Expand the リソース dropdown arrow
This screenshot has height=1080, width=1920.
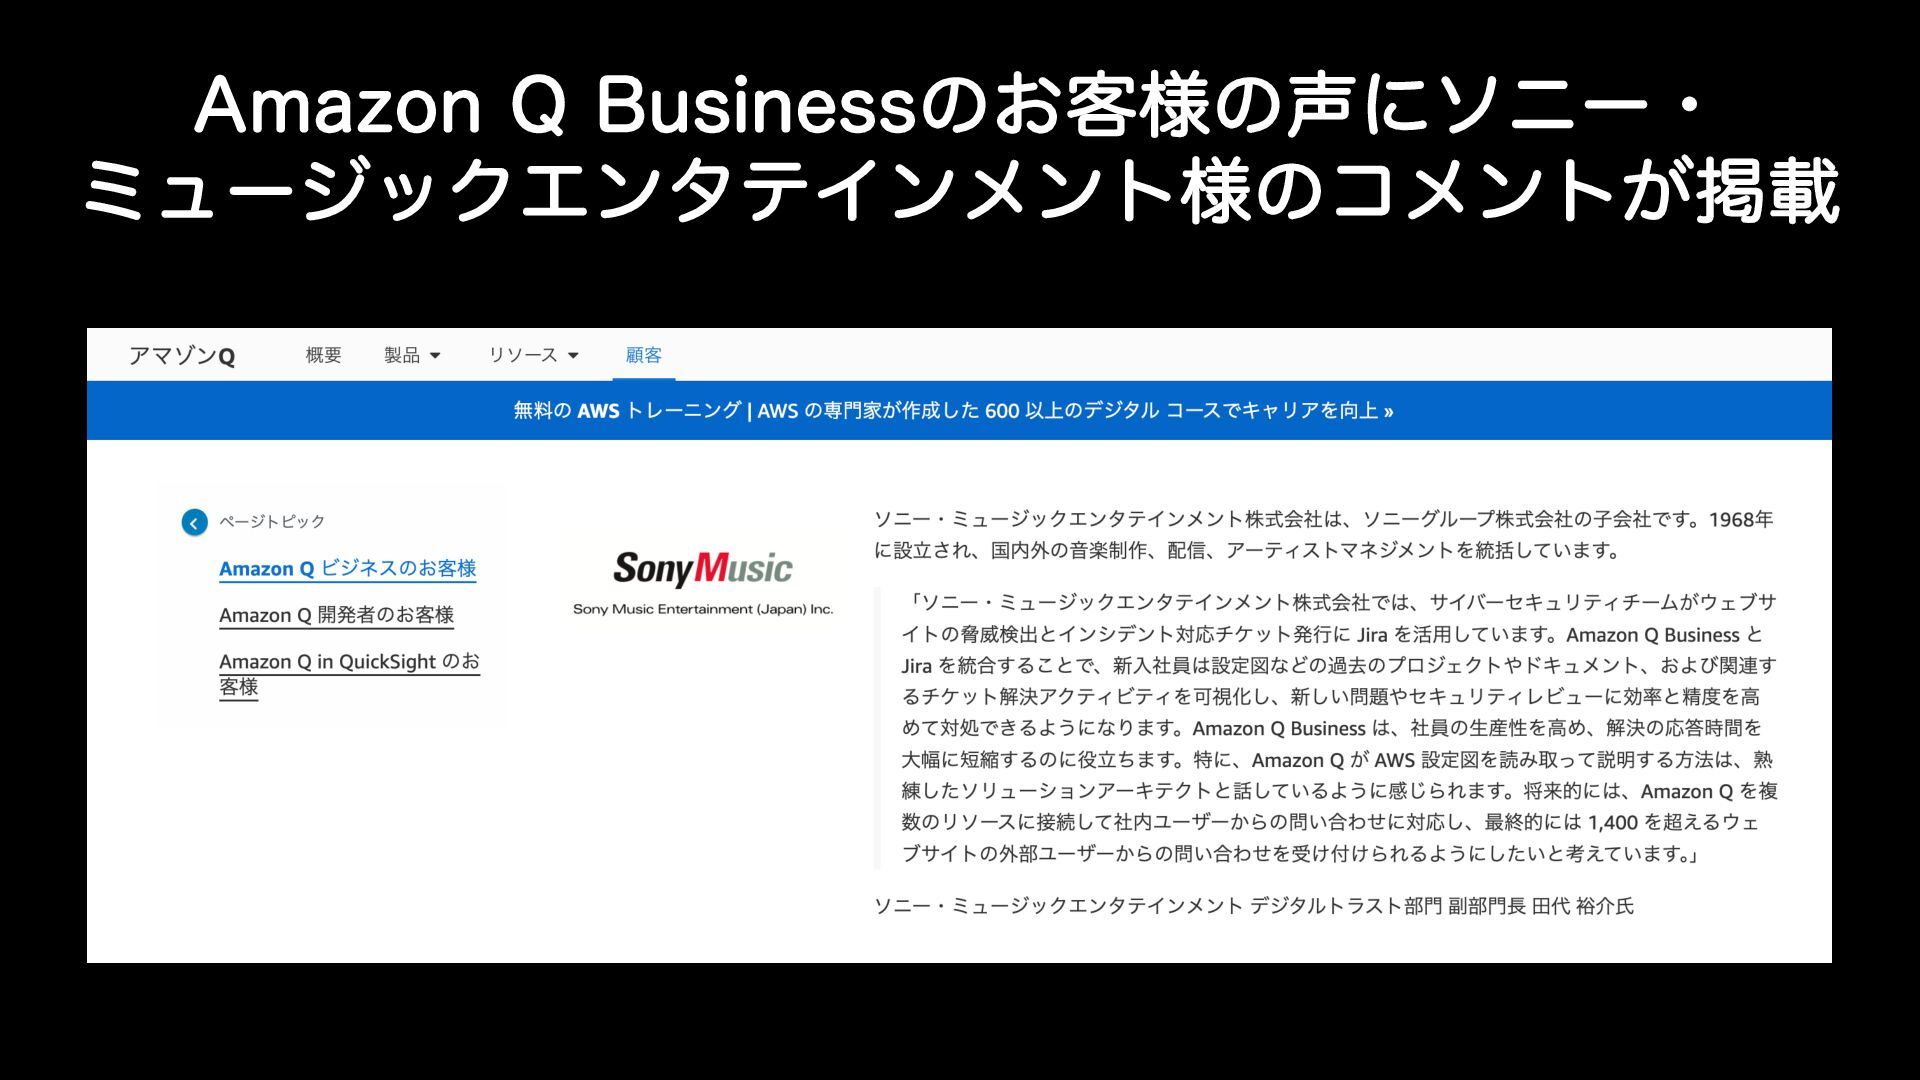(x=573, y=356)
